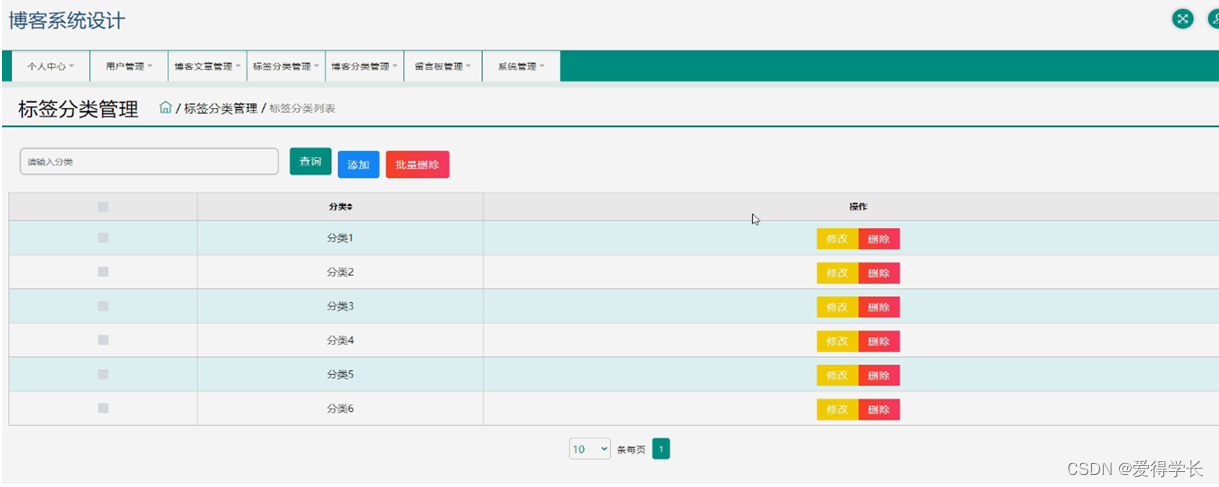
Task: Click the 标签分类管理 breadcrumb link
Action: 220,108
